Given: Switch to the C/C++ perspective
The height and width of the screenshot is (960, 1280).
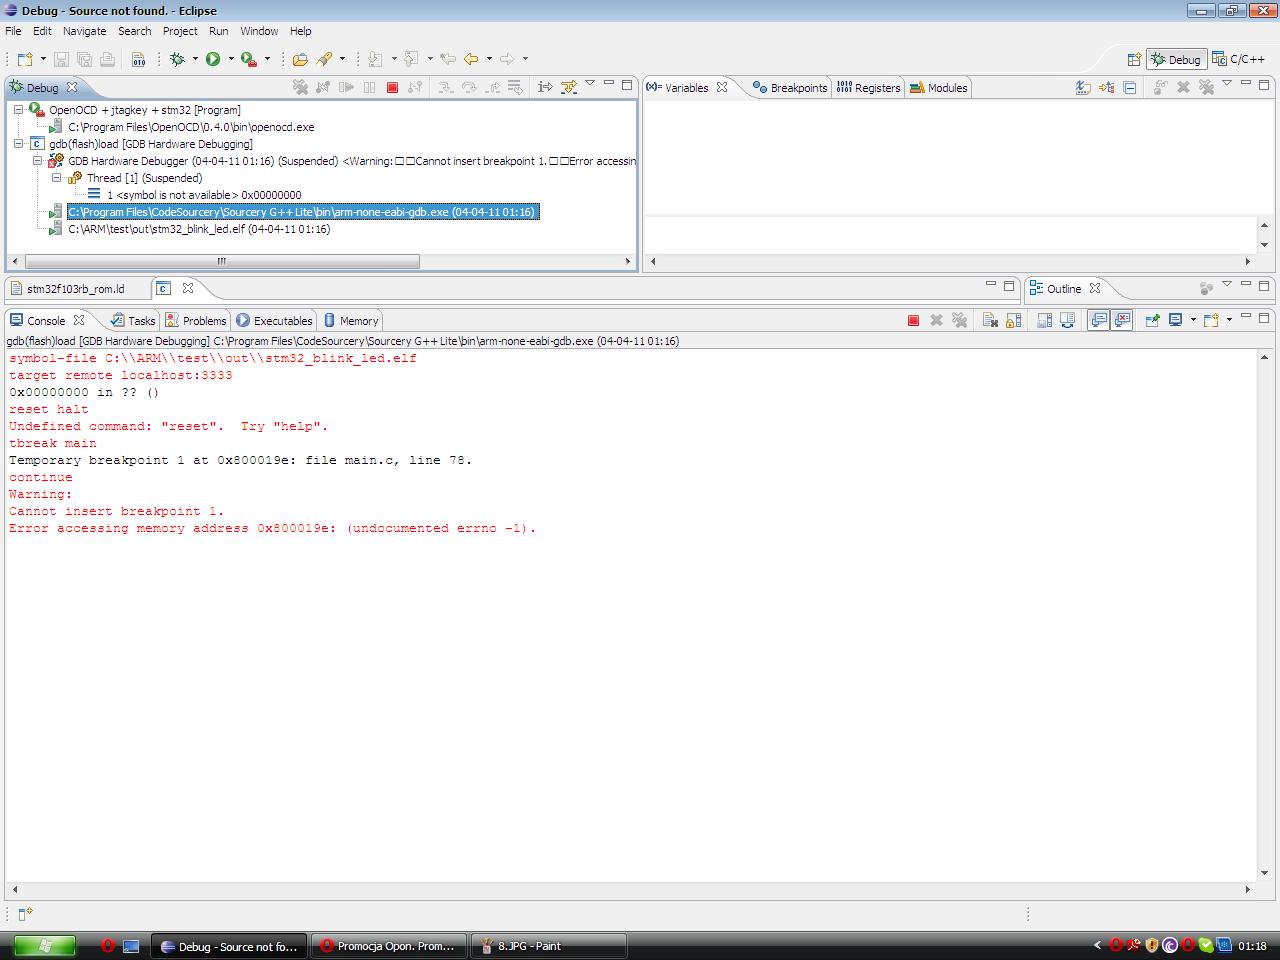Looking at the screenshot, I should (1239, 59).
